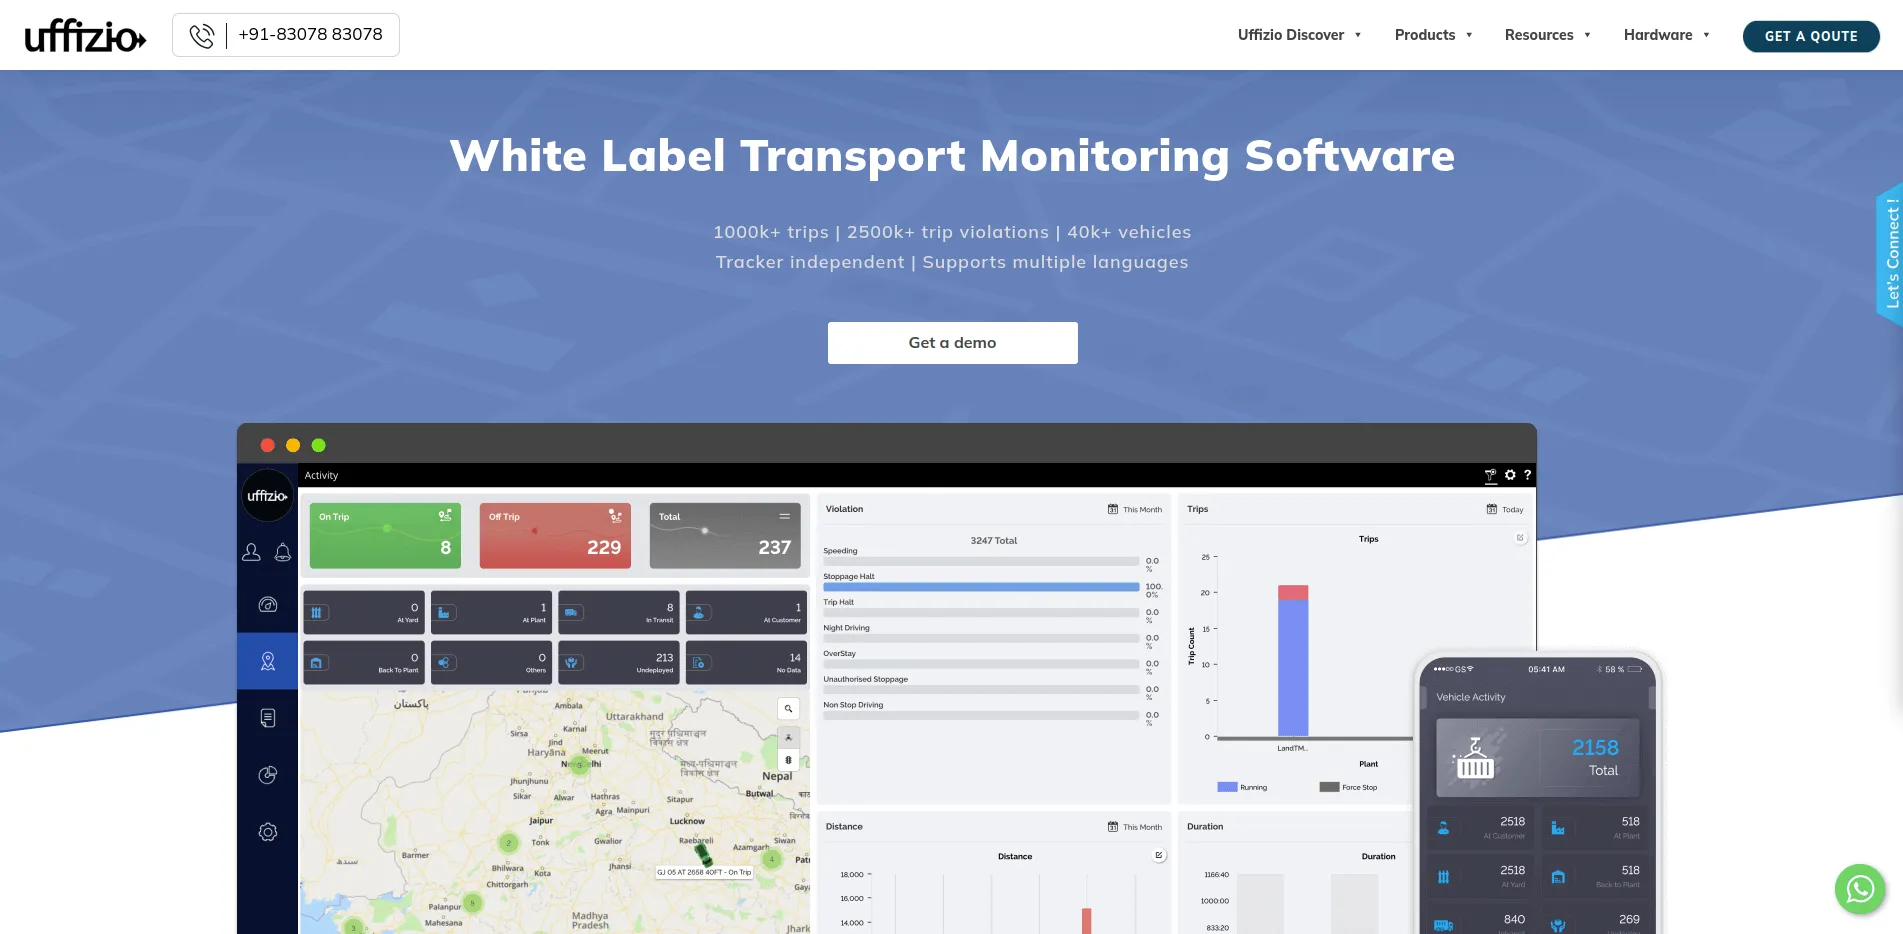The height and width of the screenshot is (934, 1903).
Task: Click the WhatsApp chat icon
Action: click(x=1859, y=888)
